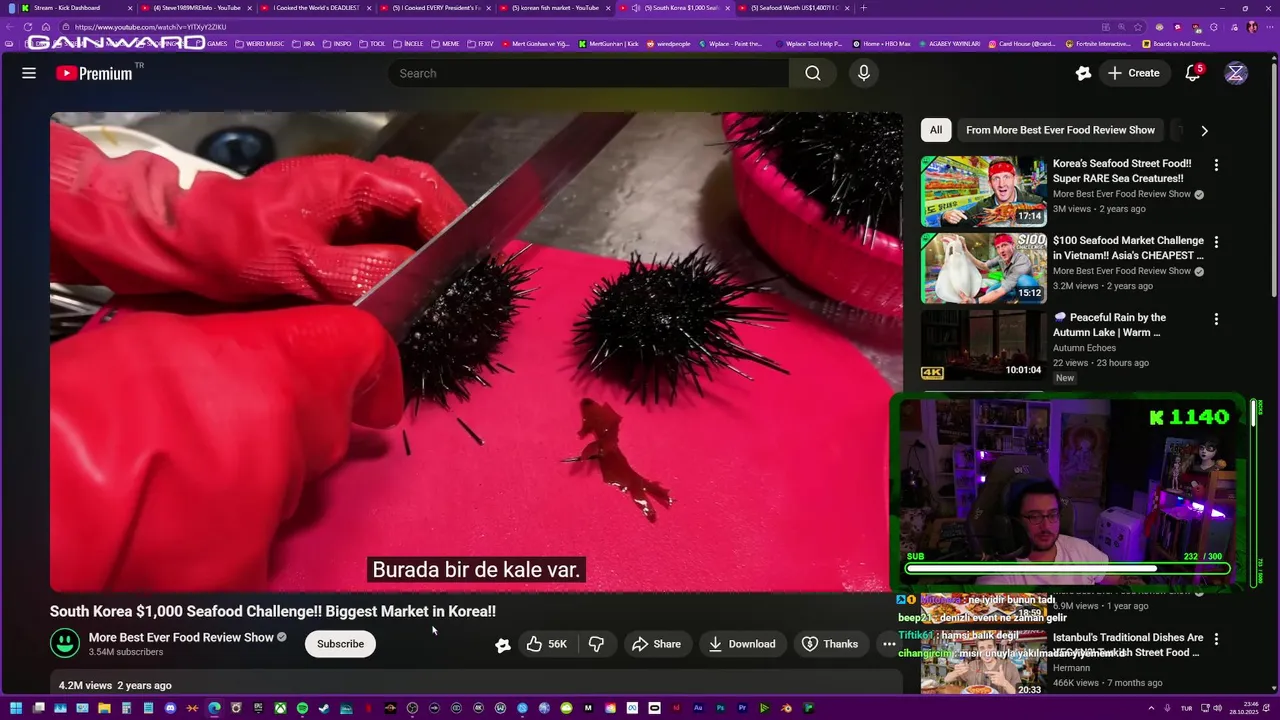Click the Thanks button
Screen dimensions: 1280x720
829,644
